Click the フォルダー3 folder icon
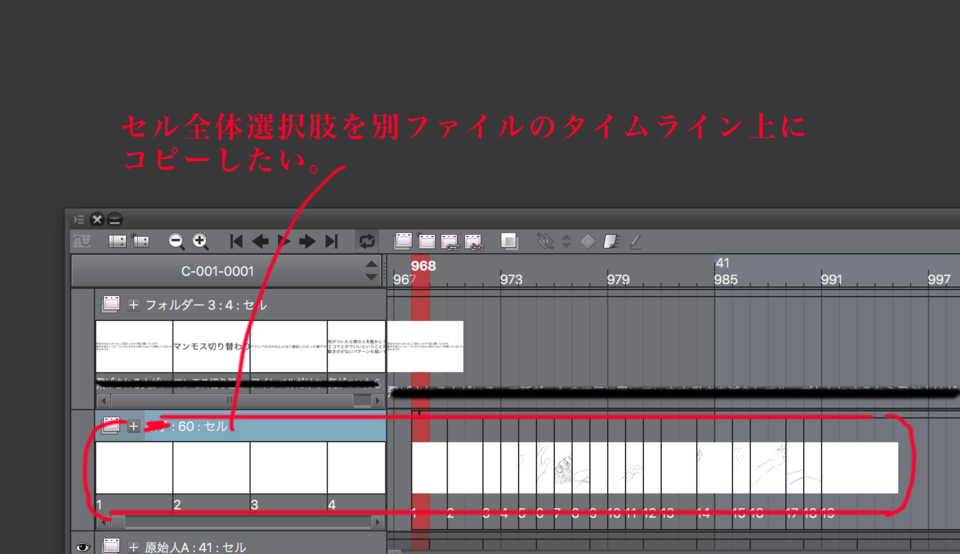Image resolution: width=960 pixels, height=554 pixels. coord(111,304)
